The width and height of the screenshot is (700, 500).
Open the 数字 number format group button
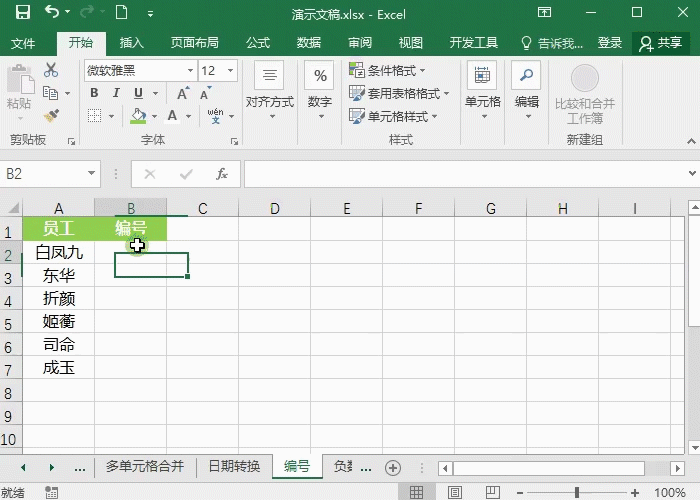click(x=320, y=91)
